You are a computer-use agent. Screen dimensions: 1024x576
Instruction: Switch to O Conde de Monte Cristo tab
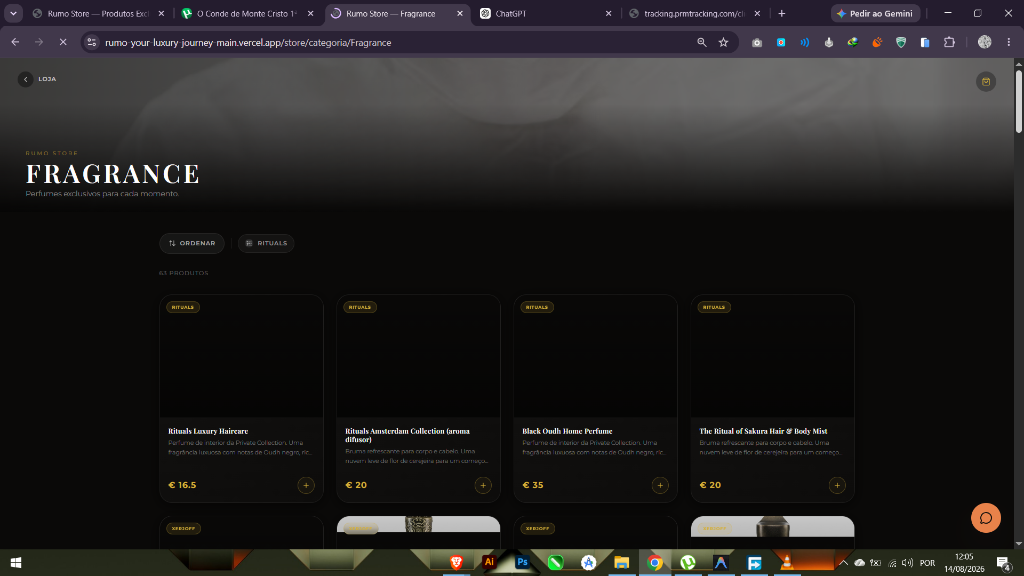pyautogui.click(x=247, y=13)
